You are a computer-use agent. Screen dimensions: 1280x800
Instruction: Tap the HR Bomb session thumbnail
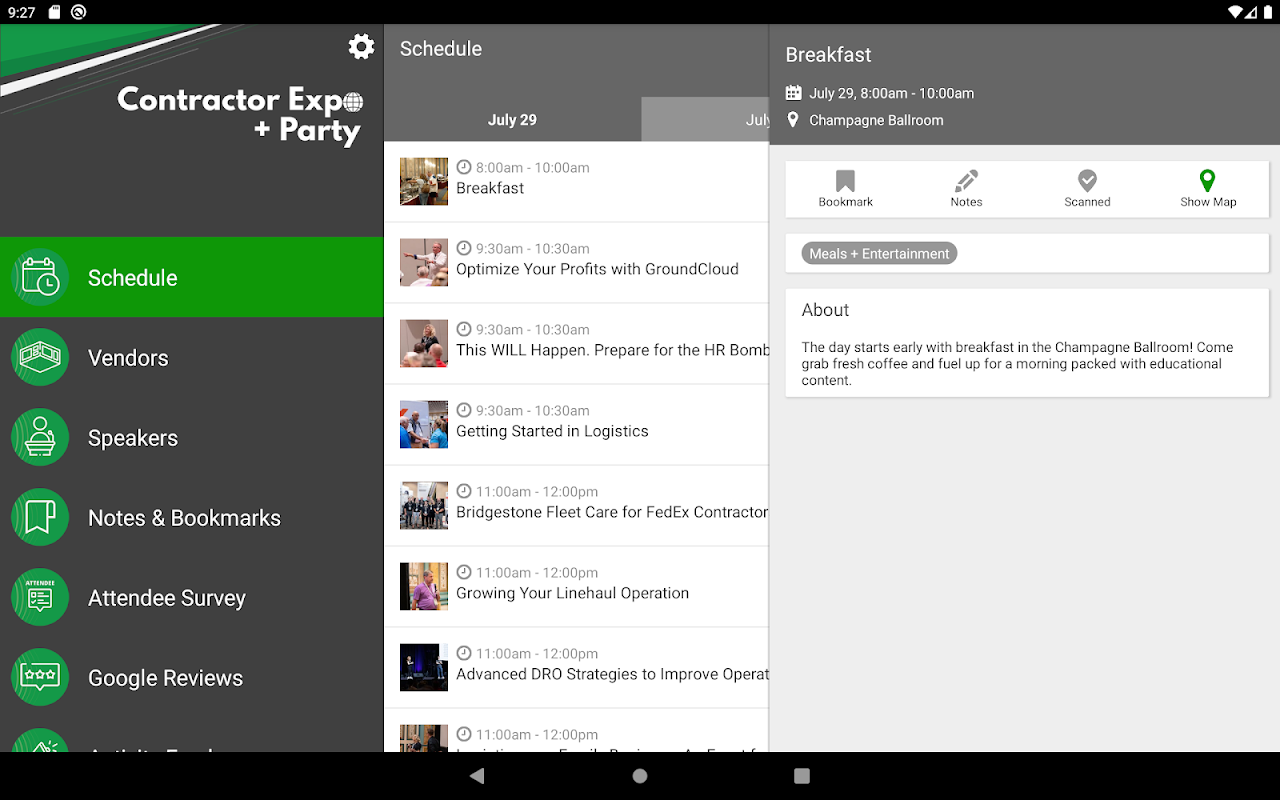(x=424, y=343)
